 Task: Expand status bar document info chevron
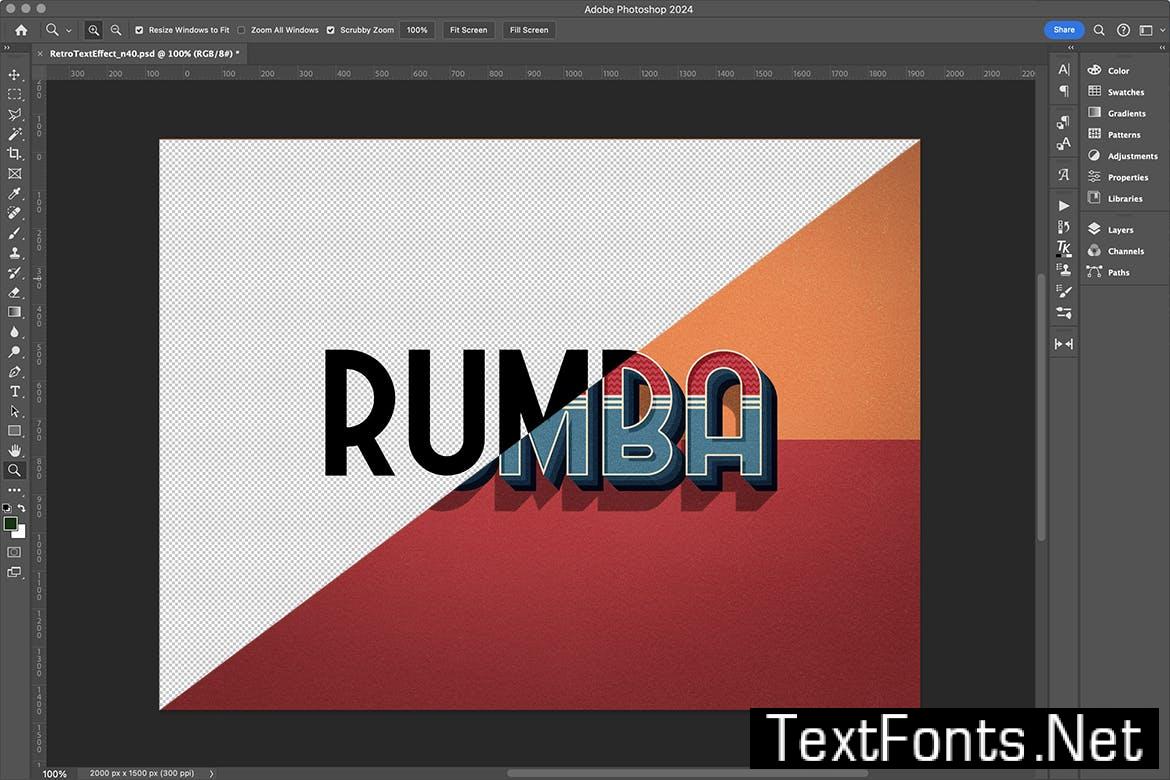[x=211, y=773]
